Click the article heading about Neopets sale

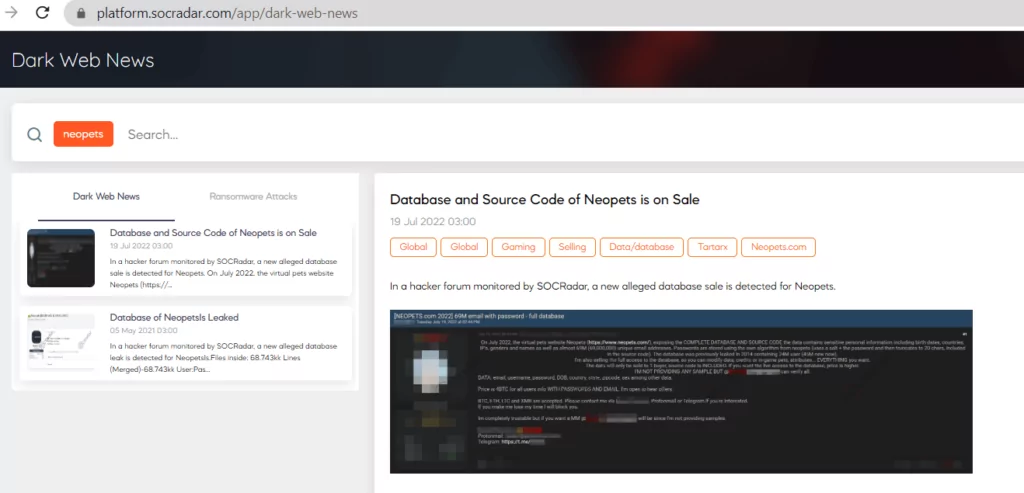point(545,200)
